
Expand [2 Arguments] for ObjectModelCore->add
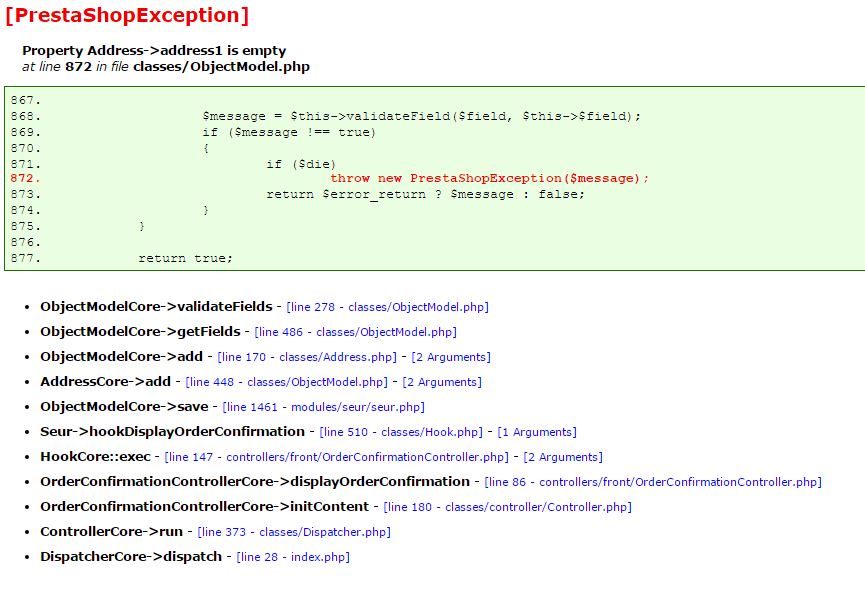(x=451, y=357)
